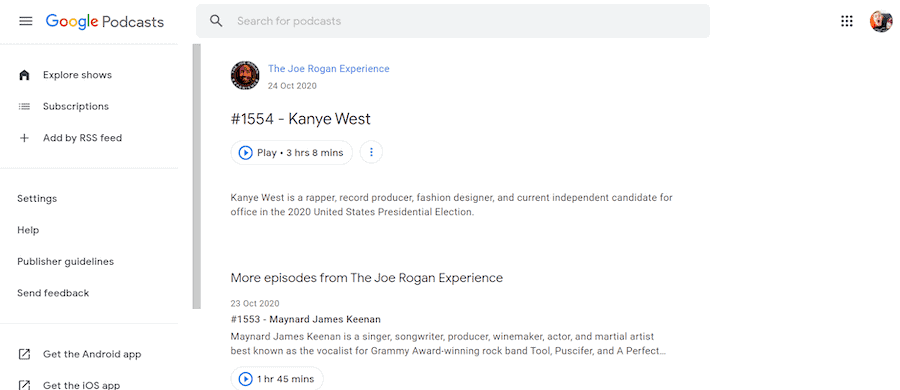Click the sidebar vertical scrollbar
Screen dimensions: 900x390
click(196, 176)
